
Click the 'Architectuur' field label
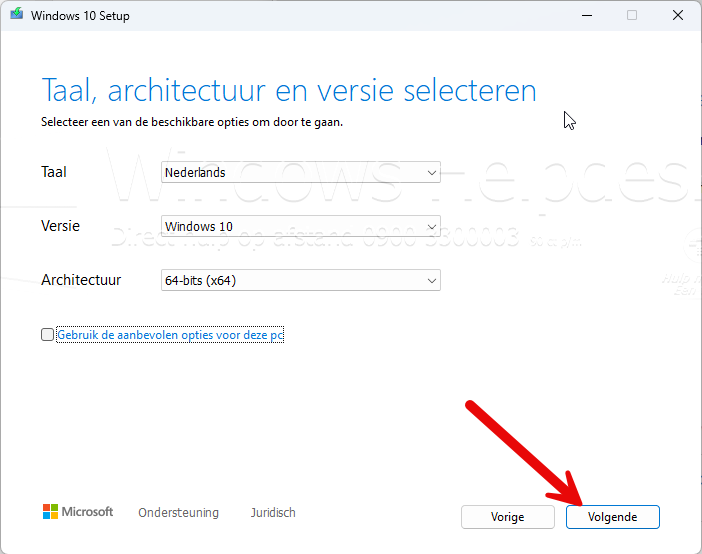tap(81, 280)
